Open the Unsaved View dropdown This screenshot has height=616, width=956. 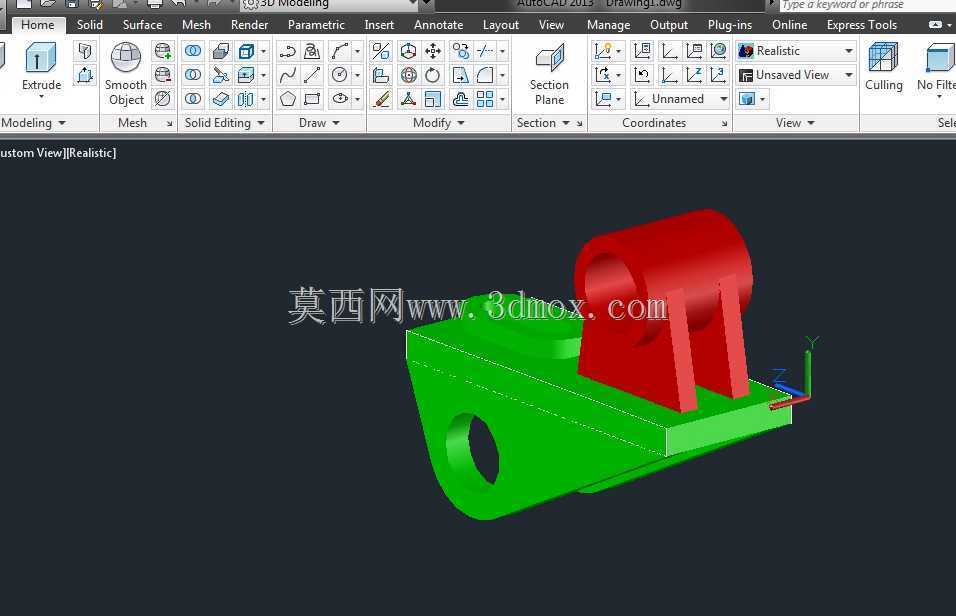click(x=796, y=75)
